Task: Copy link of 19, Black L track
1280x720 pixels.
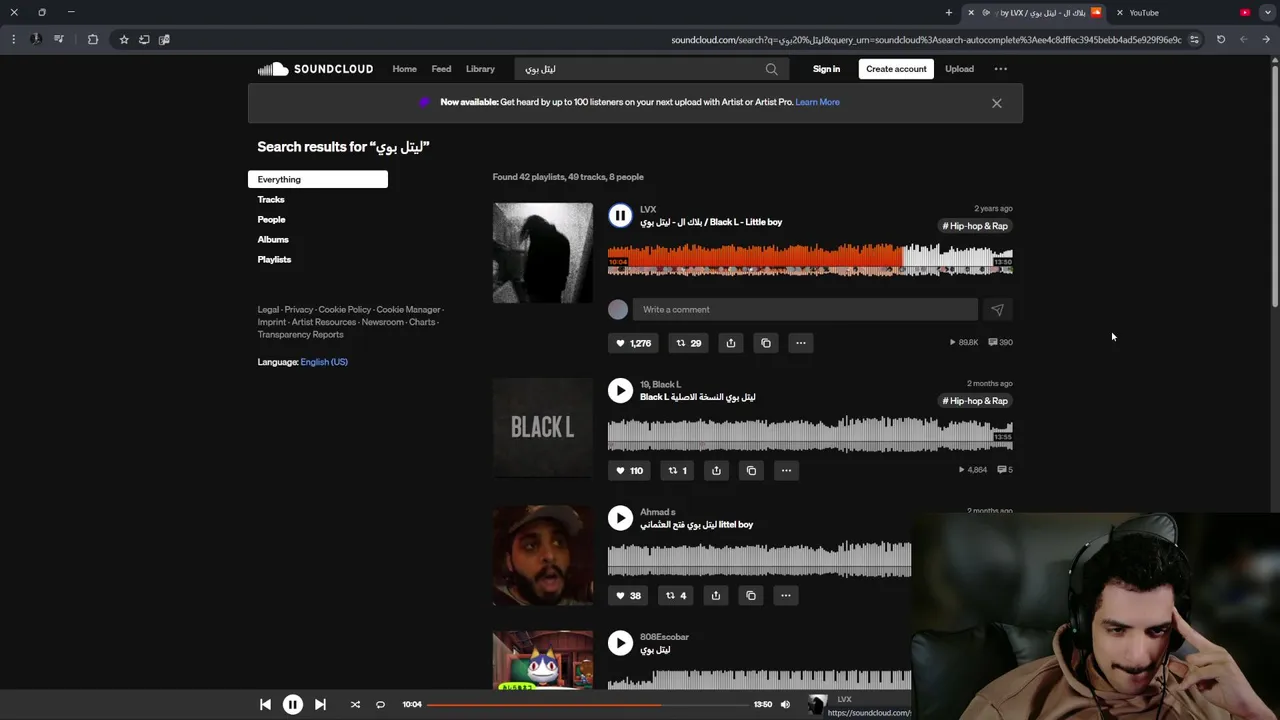Action: (x=751, y=470)
